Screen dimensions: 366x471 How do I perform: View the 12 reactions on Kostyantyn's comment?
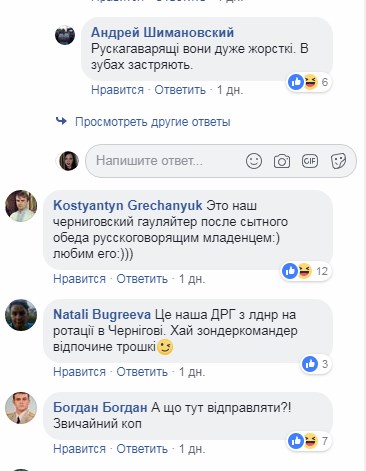tap(306, 271)
